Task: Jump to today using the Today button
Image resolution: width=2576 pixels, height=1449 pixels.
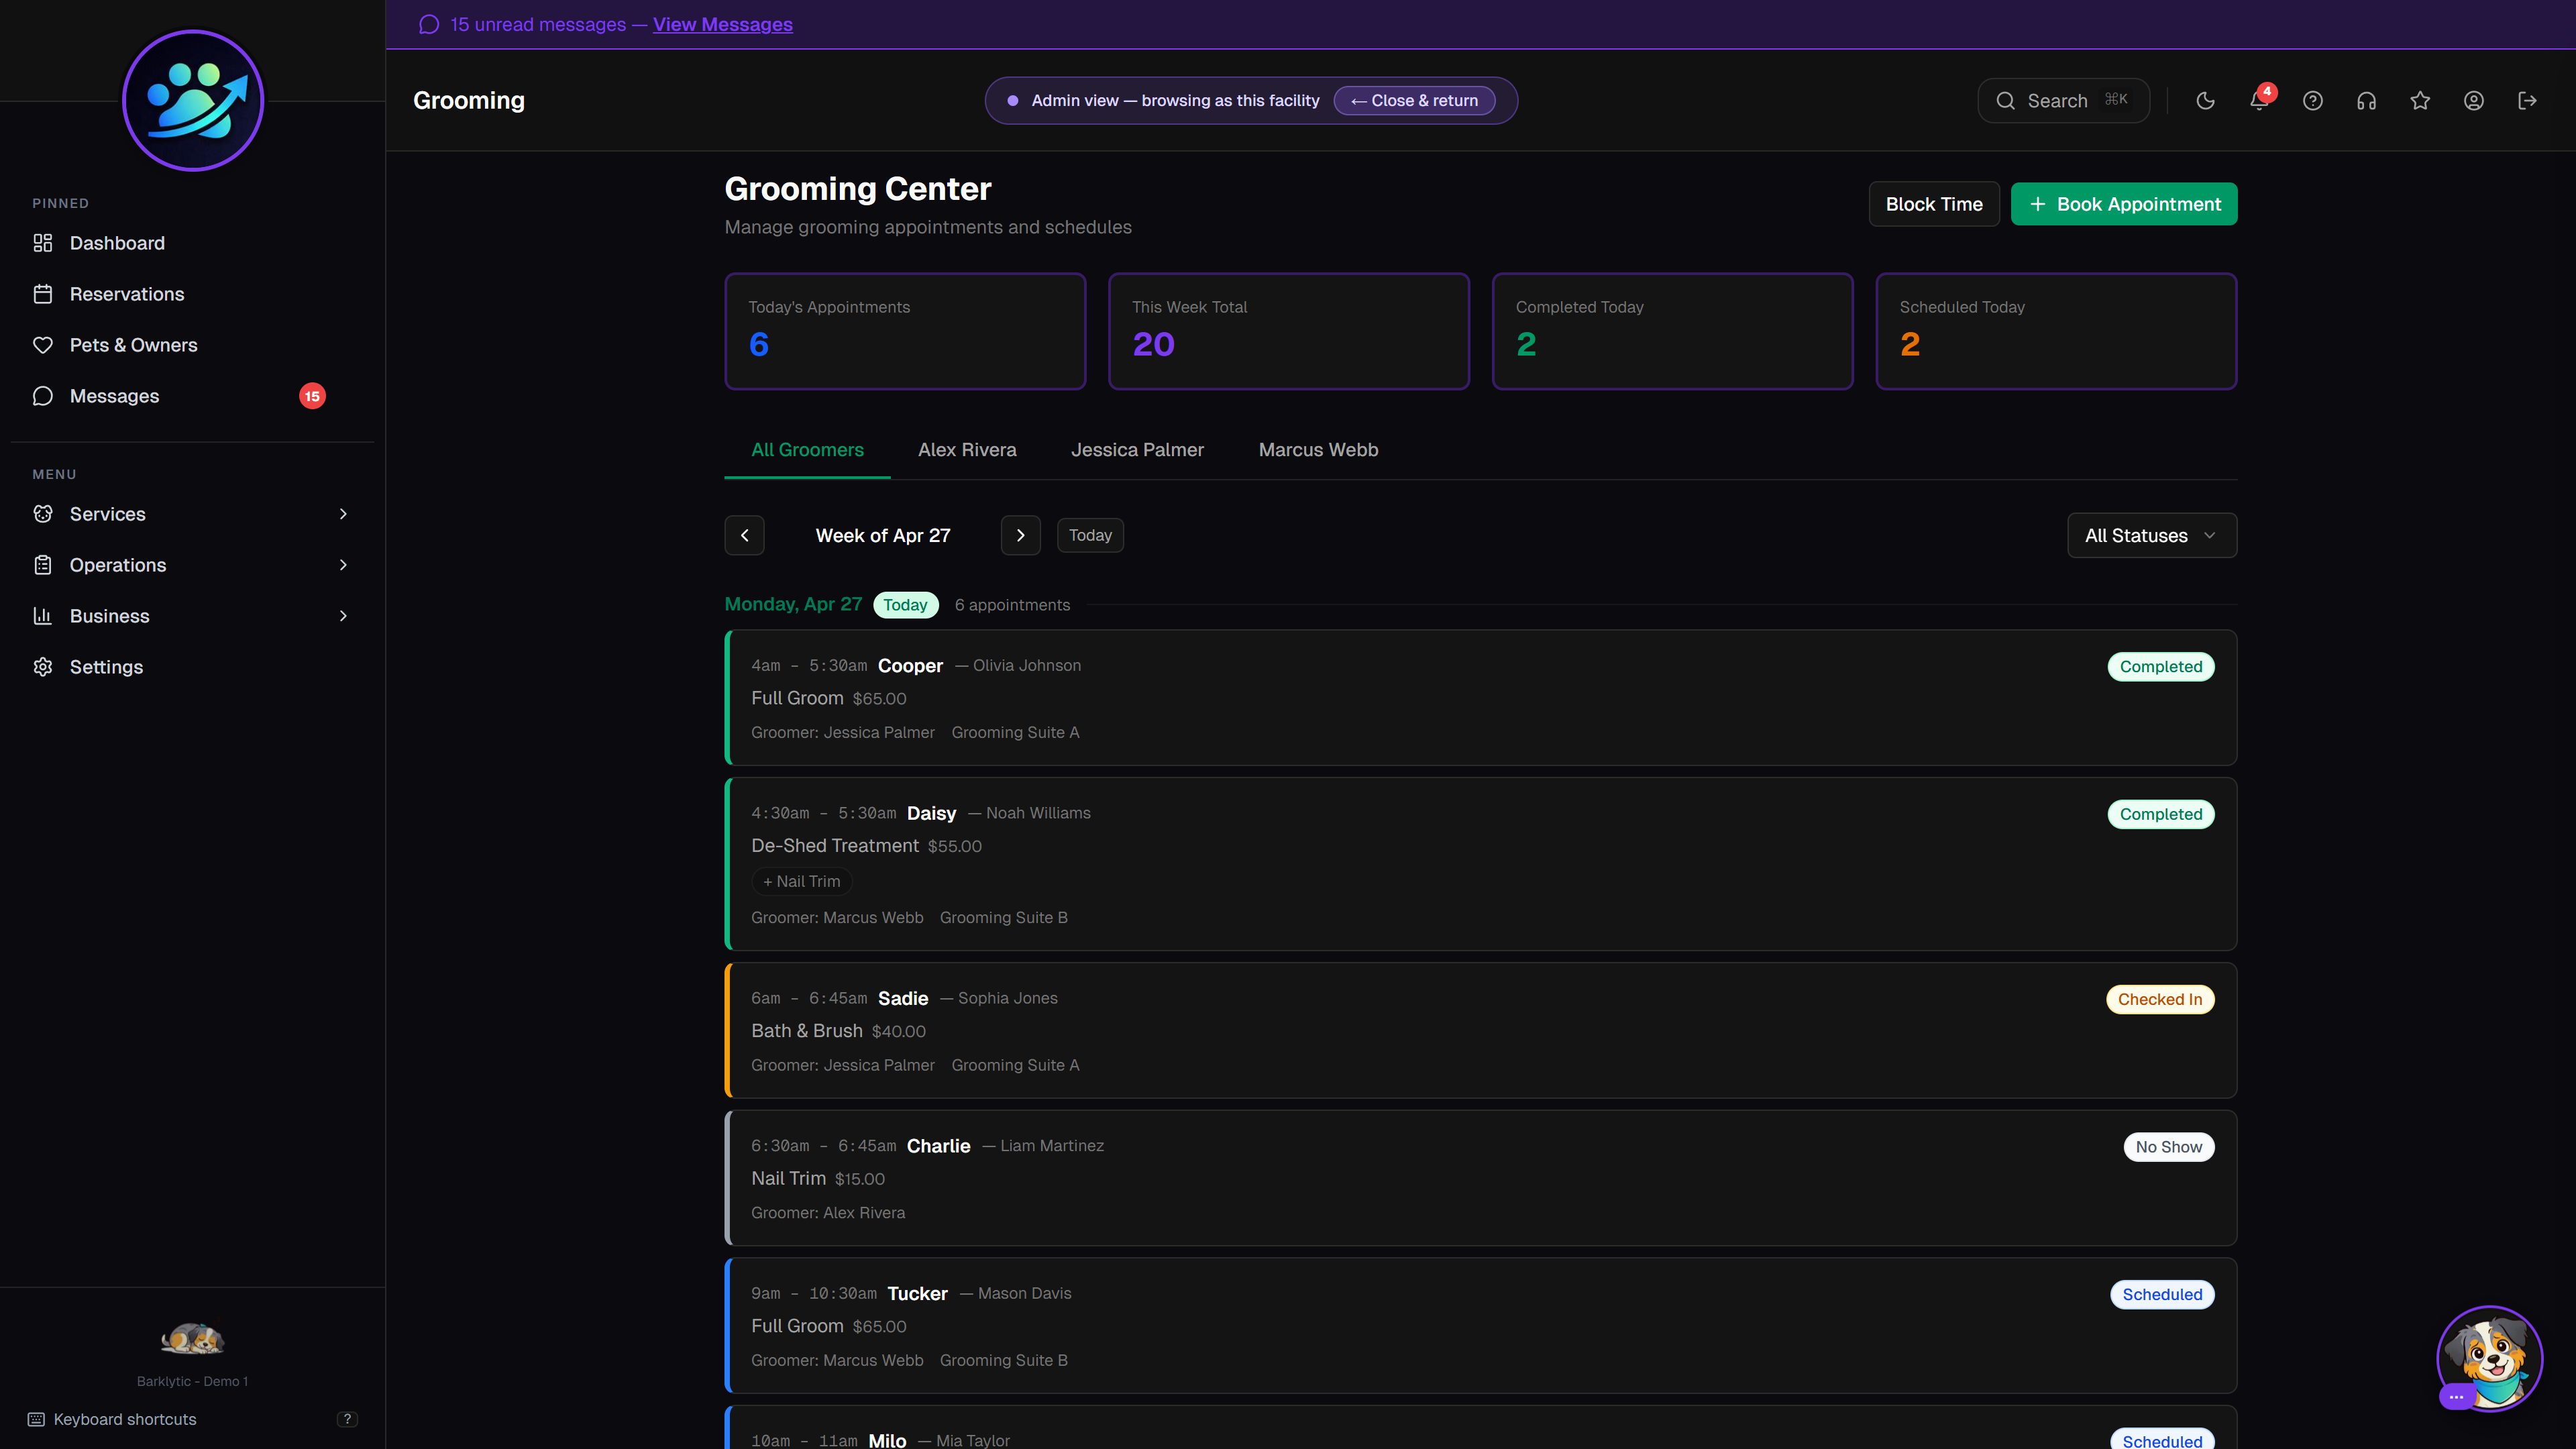Action: (1090, 535)
